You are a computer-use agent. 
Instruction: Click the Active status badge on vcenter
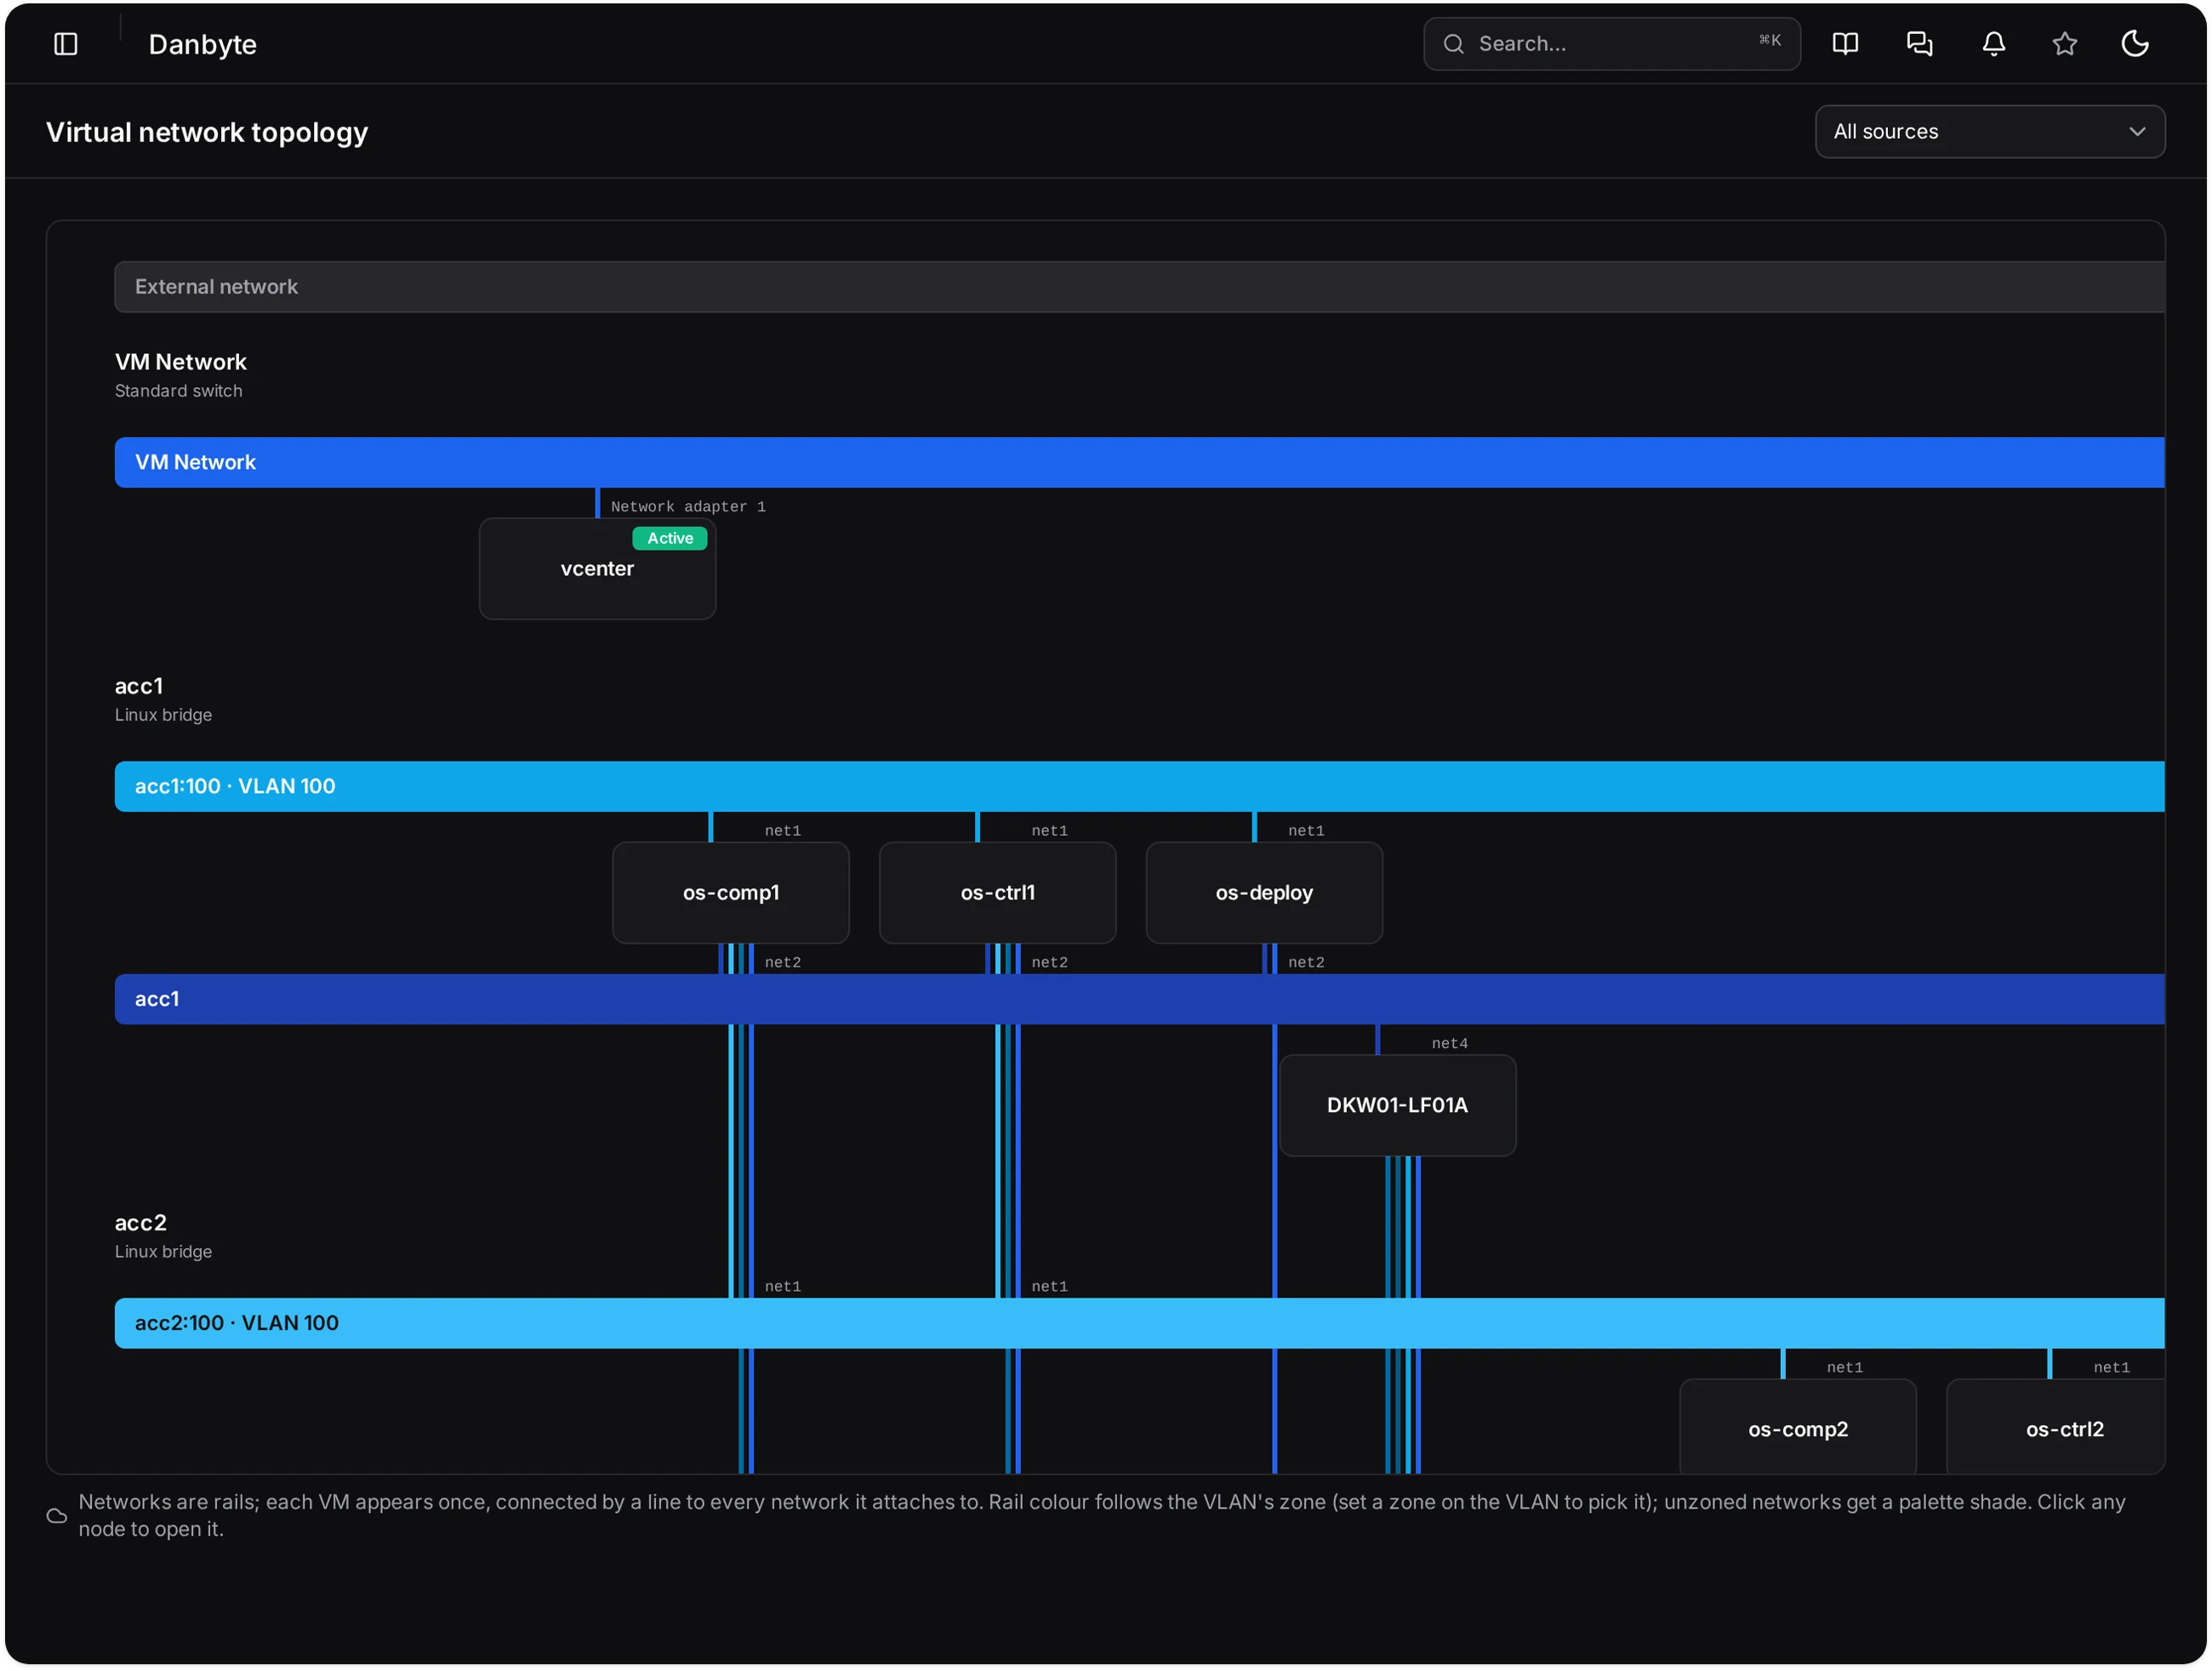pos(670,538)
